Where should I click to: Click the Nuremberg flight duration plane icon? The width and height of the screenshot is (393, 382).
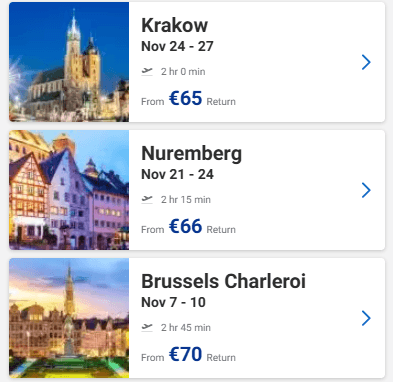[147, 199]
